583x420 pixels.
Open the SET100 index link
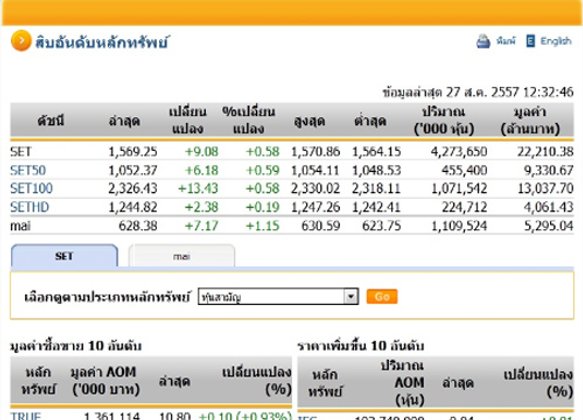coord(31,188)
